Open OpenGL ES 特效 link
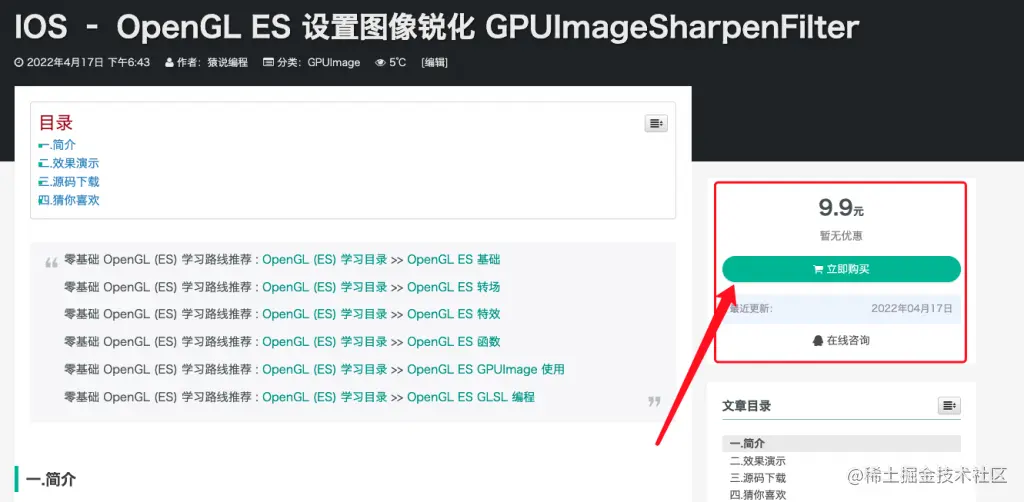Screen dimensions: 1024x502 click(x=454, y=314)
